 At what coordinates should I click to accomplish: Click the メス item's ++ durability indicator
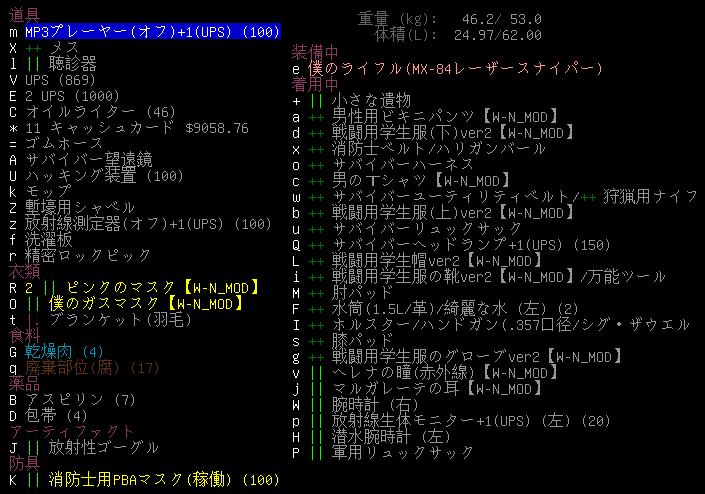[x=33, y=48]
